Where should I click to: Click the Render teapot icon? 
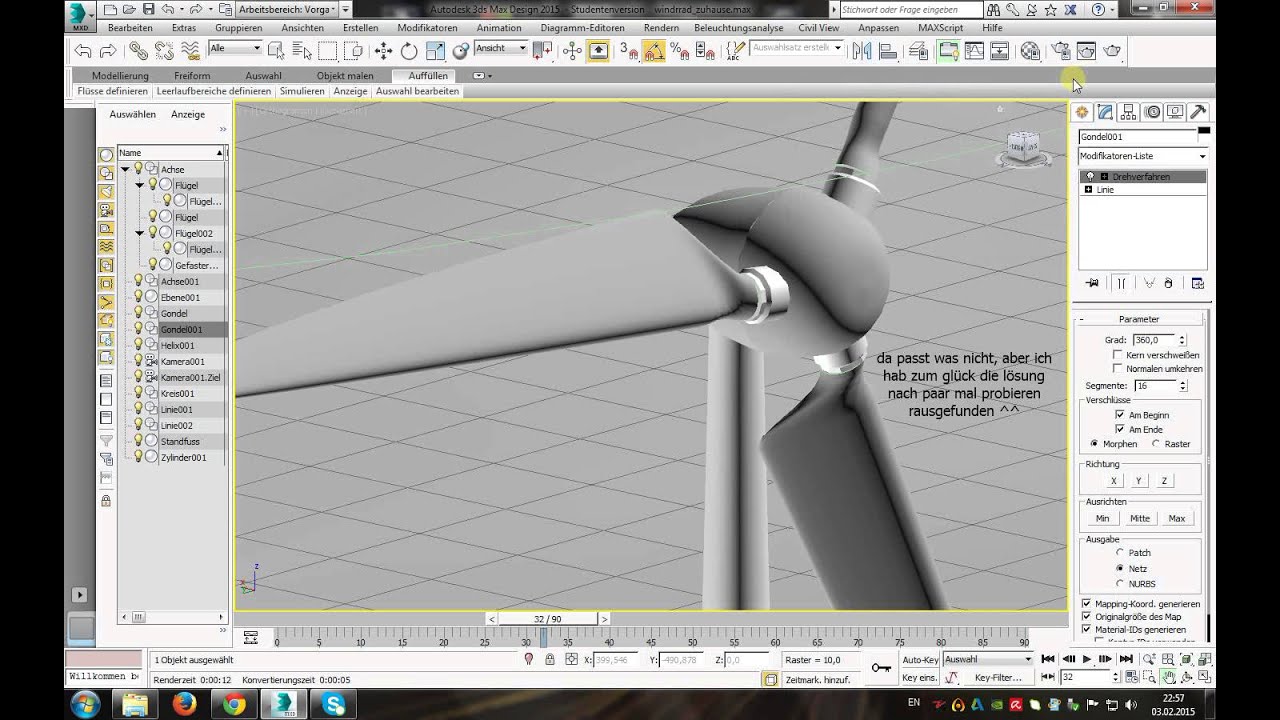coord(1112,51)
